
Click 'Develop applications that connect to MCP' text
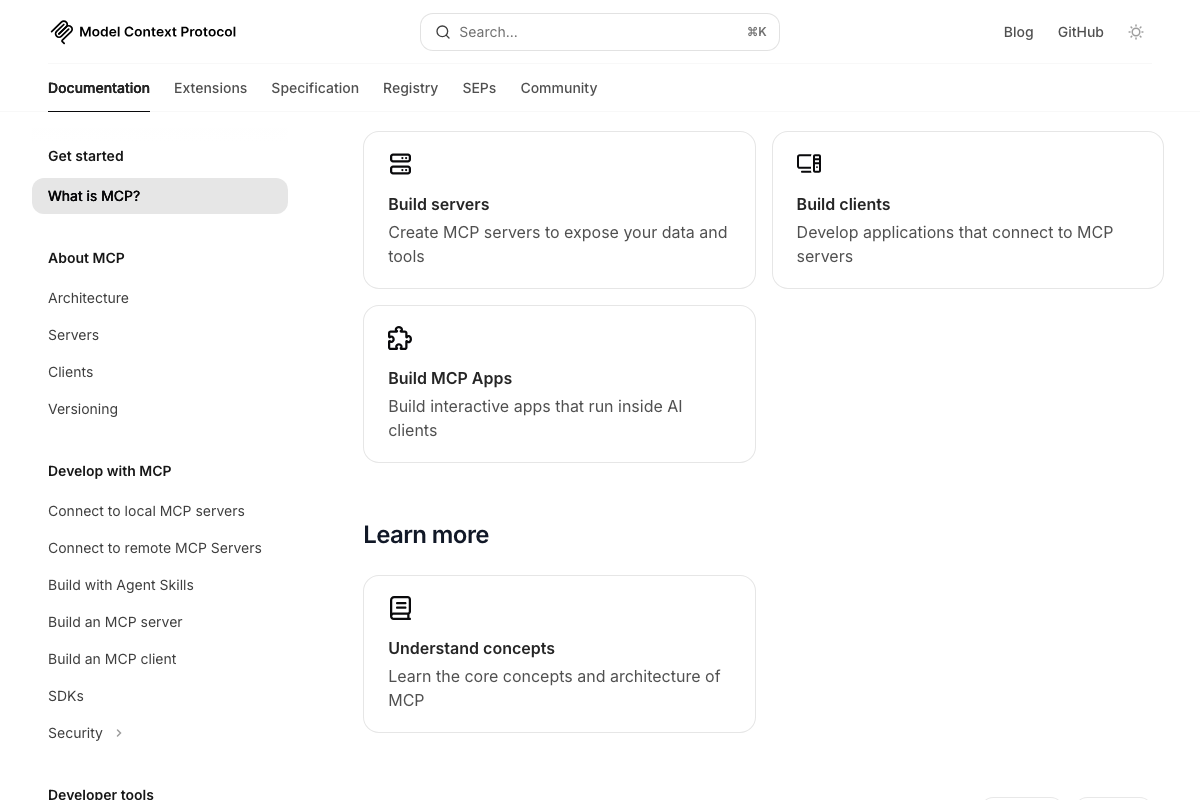point(955,232)
